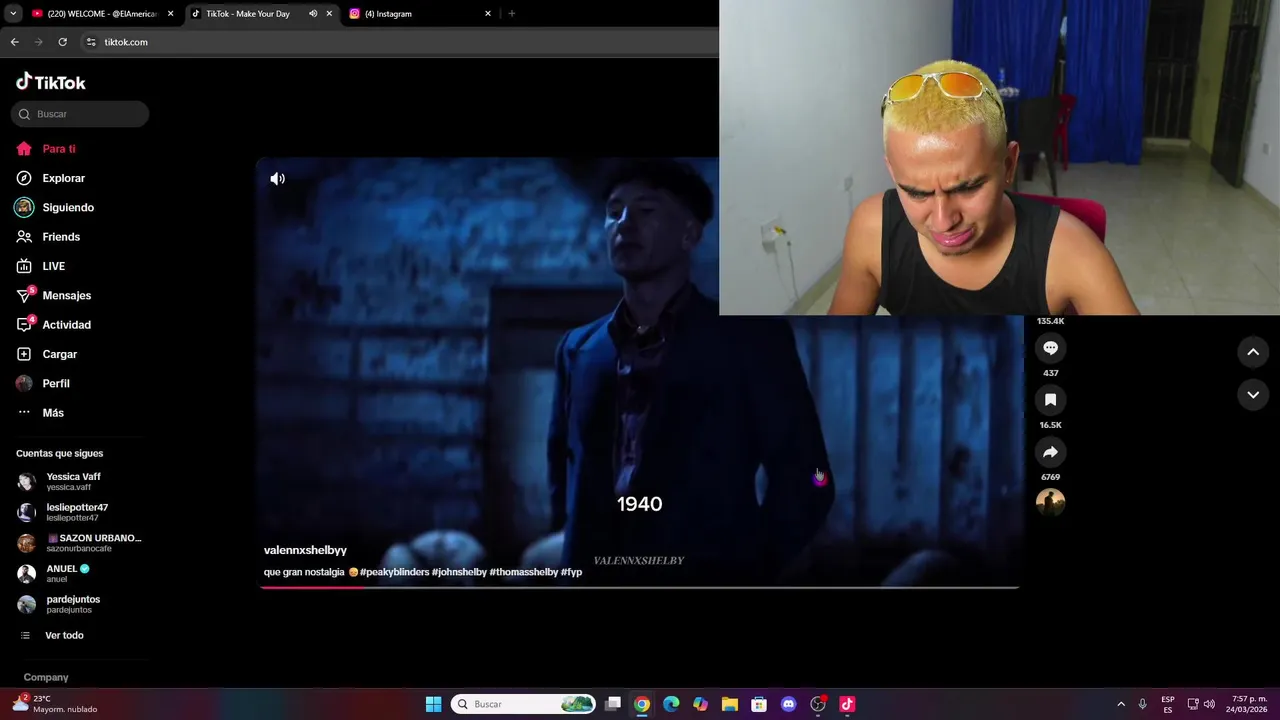The width and height of the screenshot is (1280, 720).
Task: Click the Buscar search field in TikTok
Action: click(x=80, y=114)
